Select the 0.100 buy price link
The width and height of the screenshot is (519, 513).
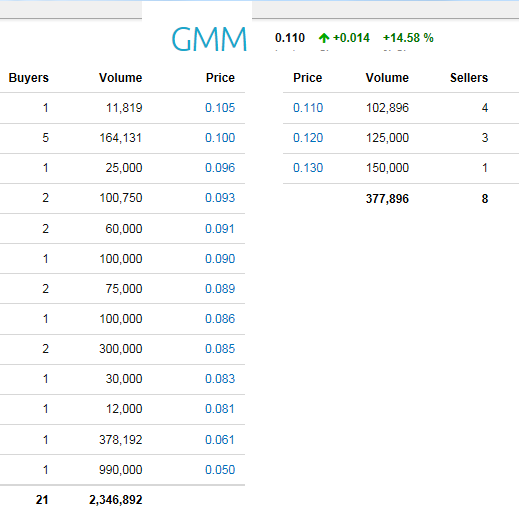point(220,138)
